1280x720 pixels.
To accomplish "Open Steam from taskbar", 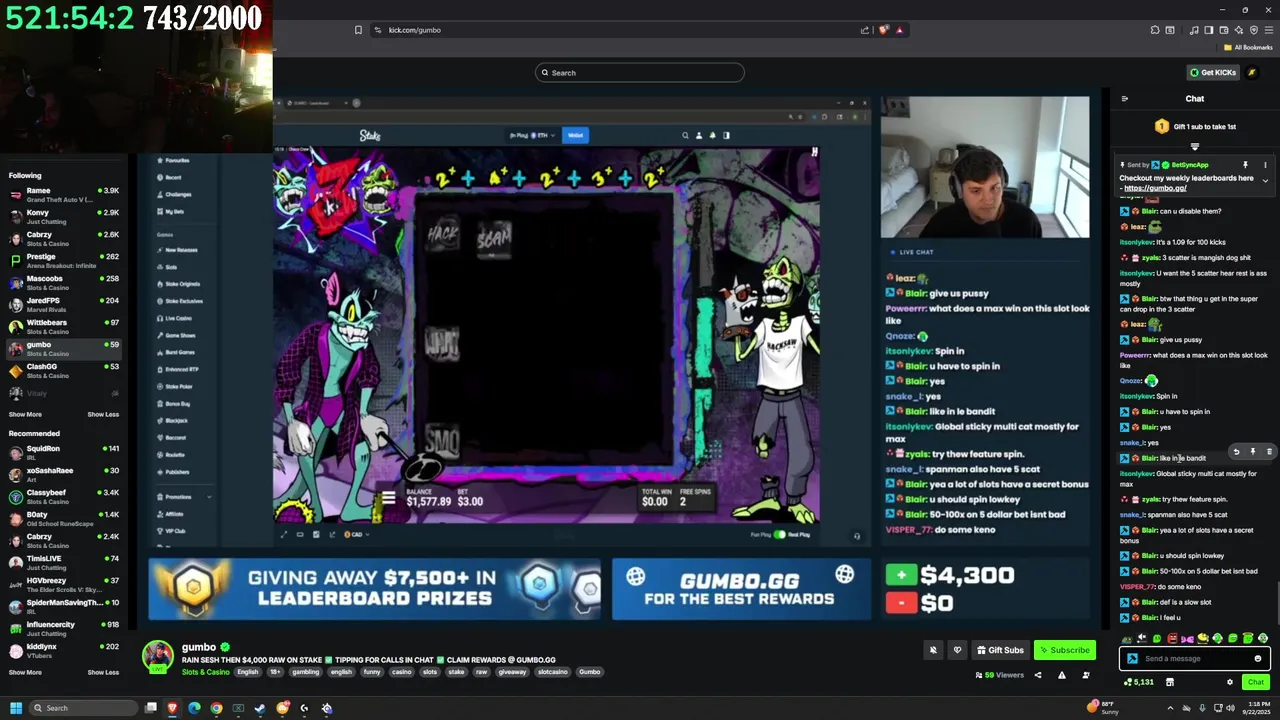I will (x=260, y=708).
